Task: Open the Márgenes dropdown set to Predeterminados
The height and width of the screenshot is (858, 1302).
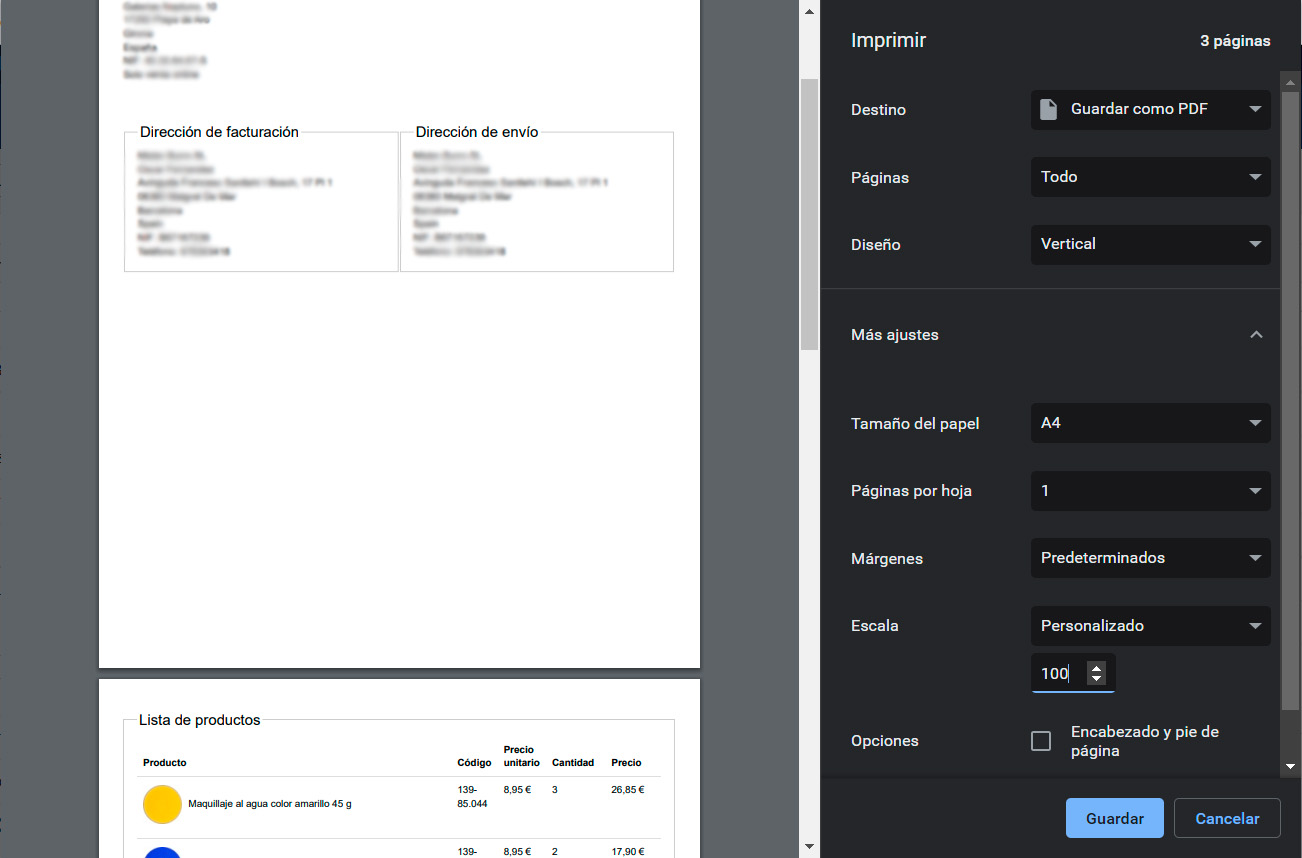Action: [x=1150, y=558]
